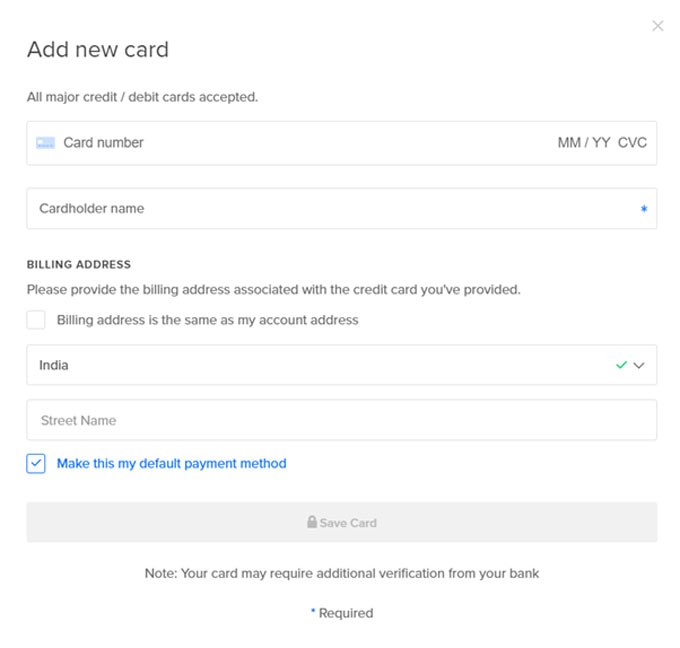Click the BILLING ADDRESS section header
The height and width of the screenshot is (648, 680).
tap(79, 264)
